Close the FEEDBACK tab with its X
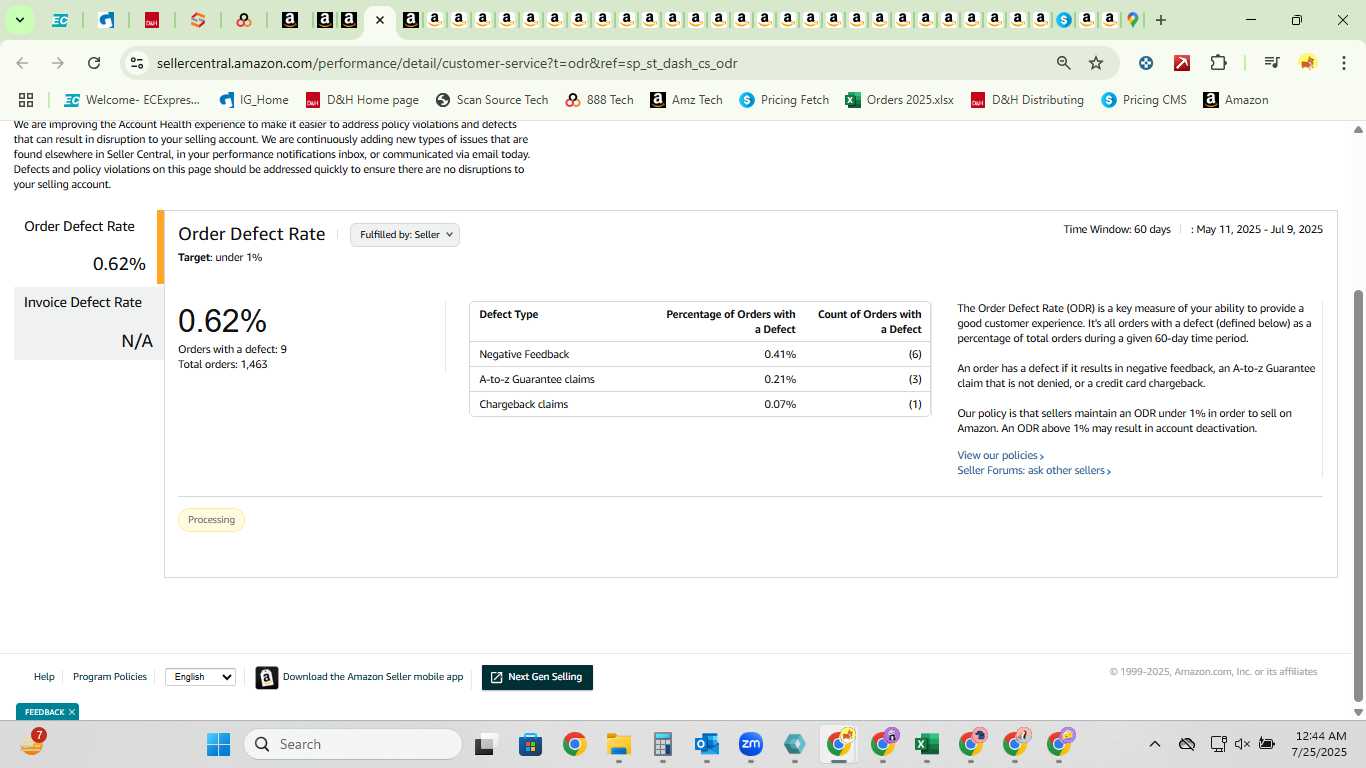This screenshot has height=768, width=1366. click(x=72, y=712)
